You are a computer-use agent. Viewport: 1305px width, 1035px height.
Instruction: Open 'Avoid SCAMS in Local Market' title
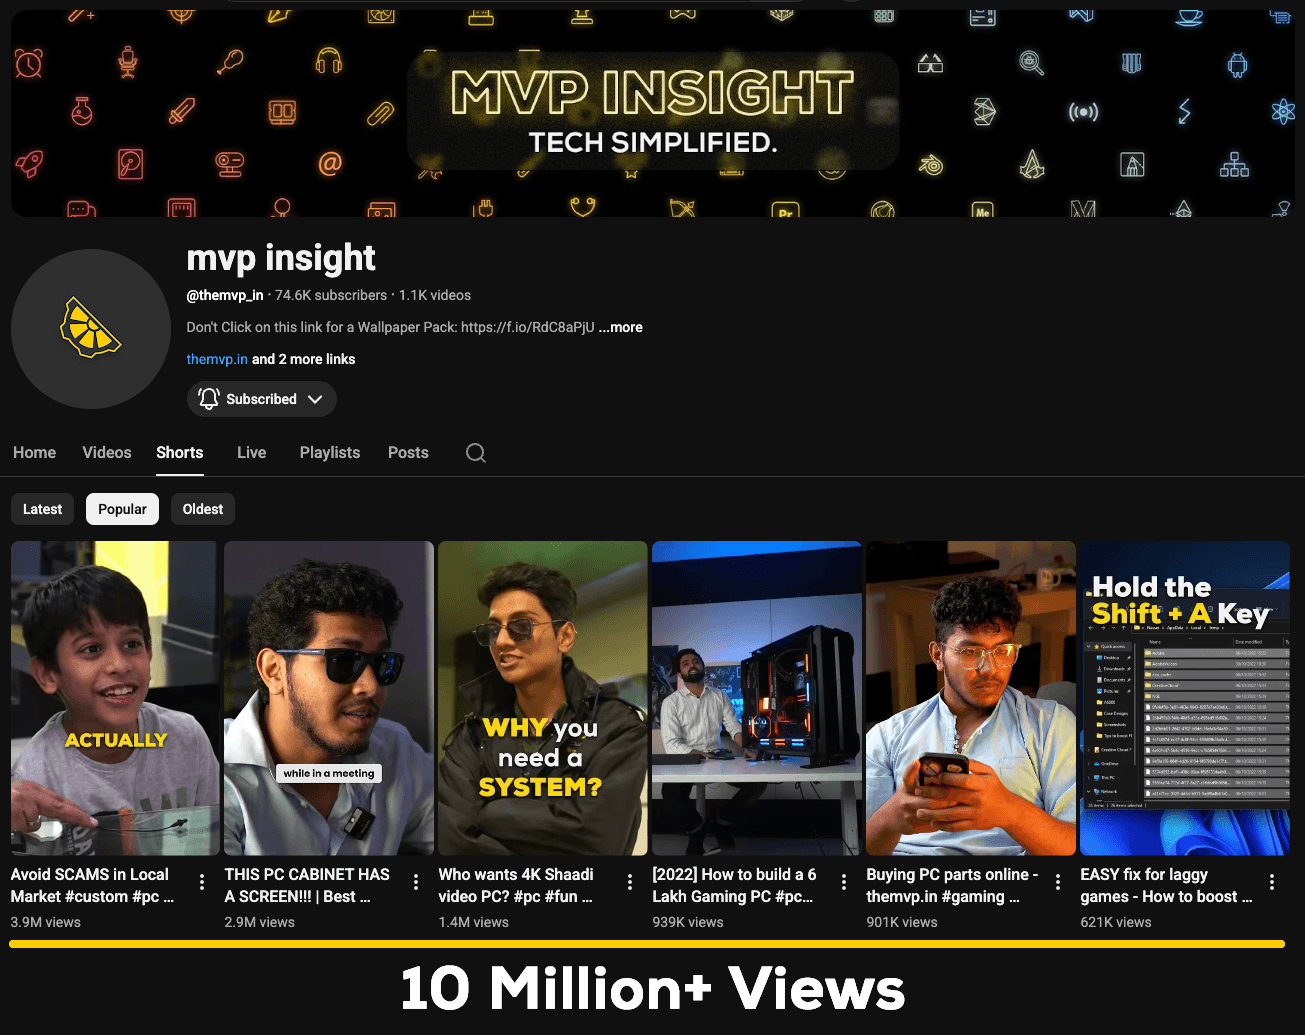click(93, 886)
